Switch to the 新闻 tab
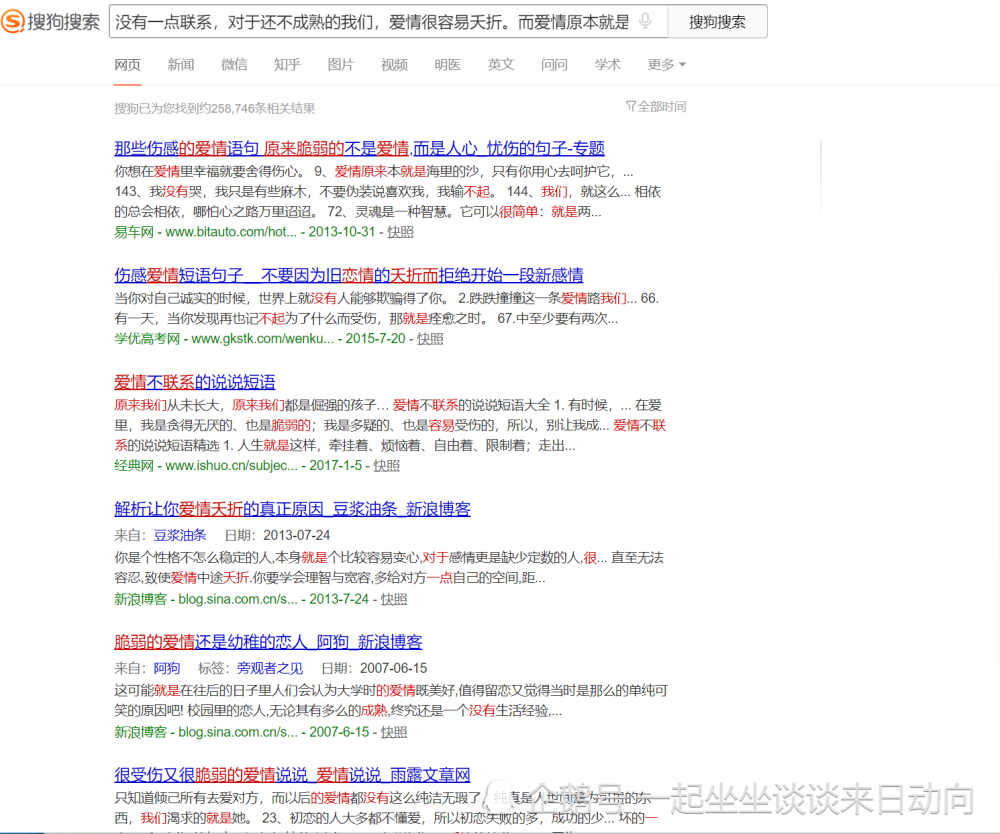Screen dimensions: 1000x834 181,64
